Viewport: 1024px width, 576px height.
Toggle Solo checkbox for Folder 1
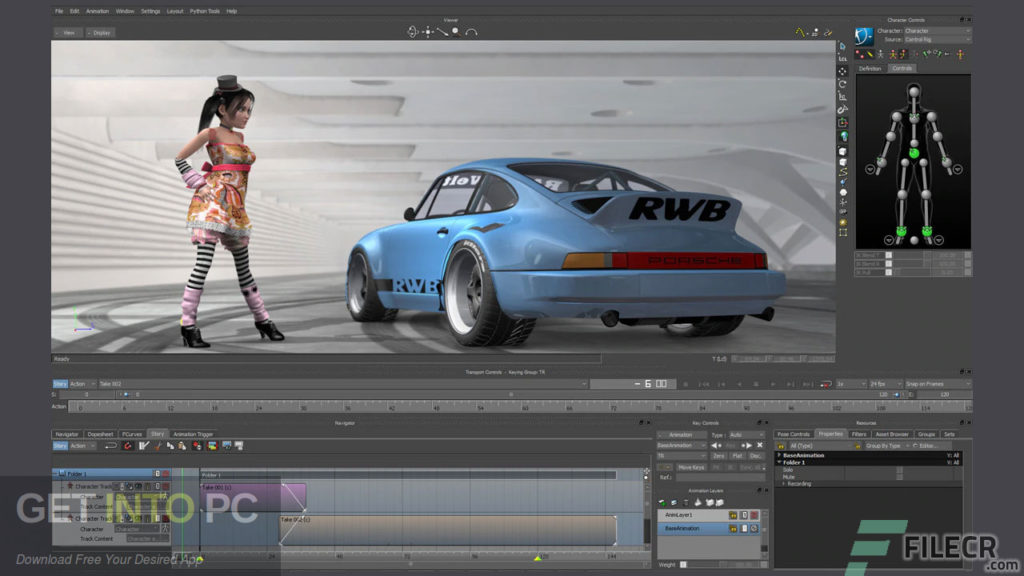899,470
